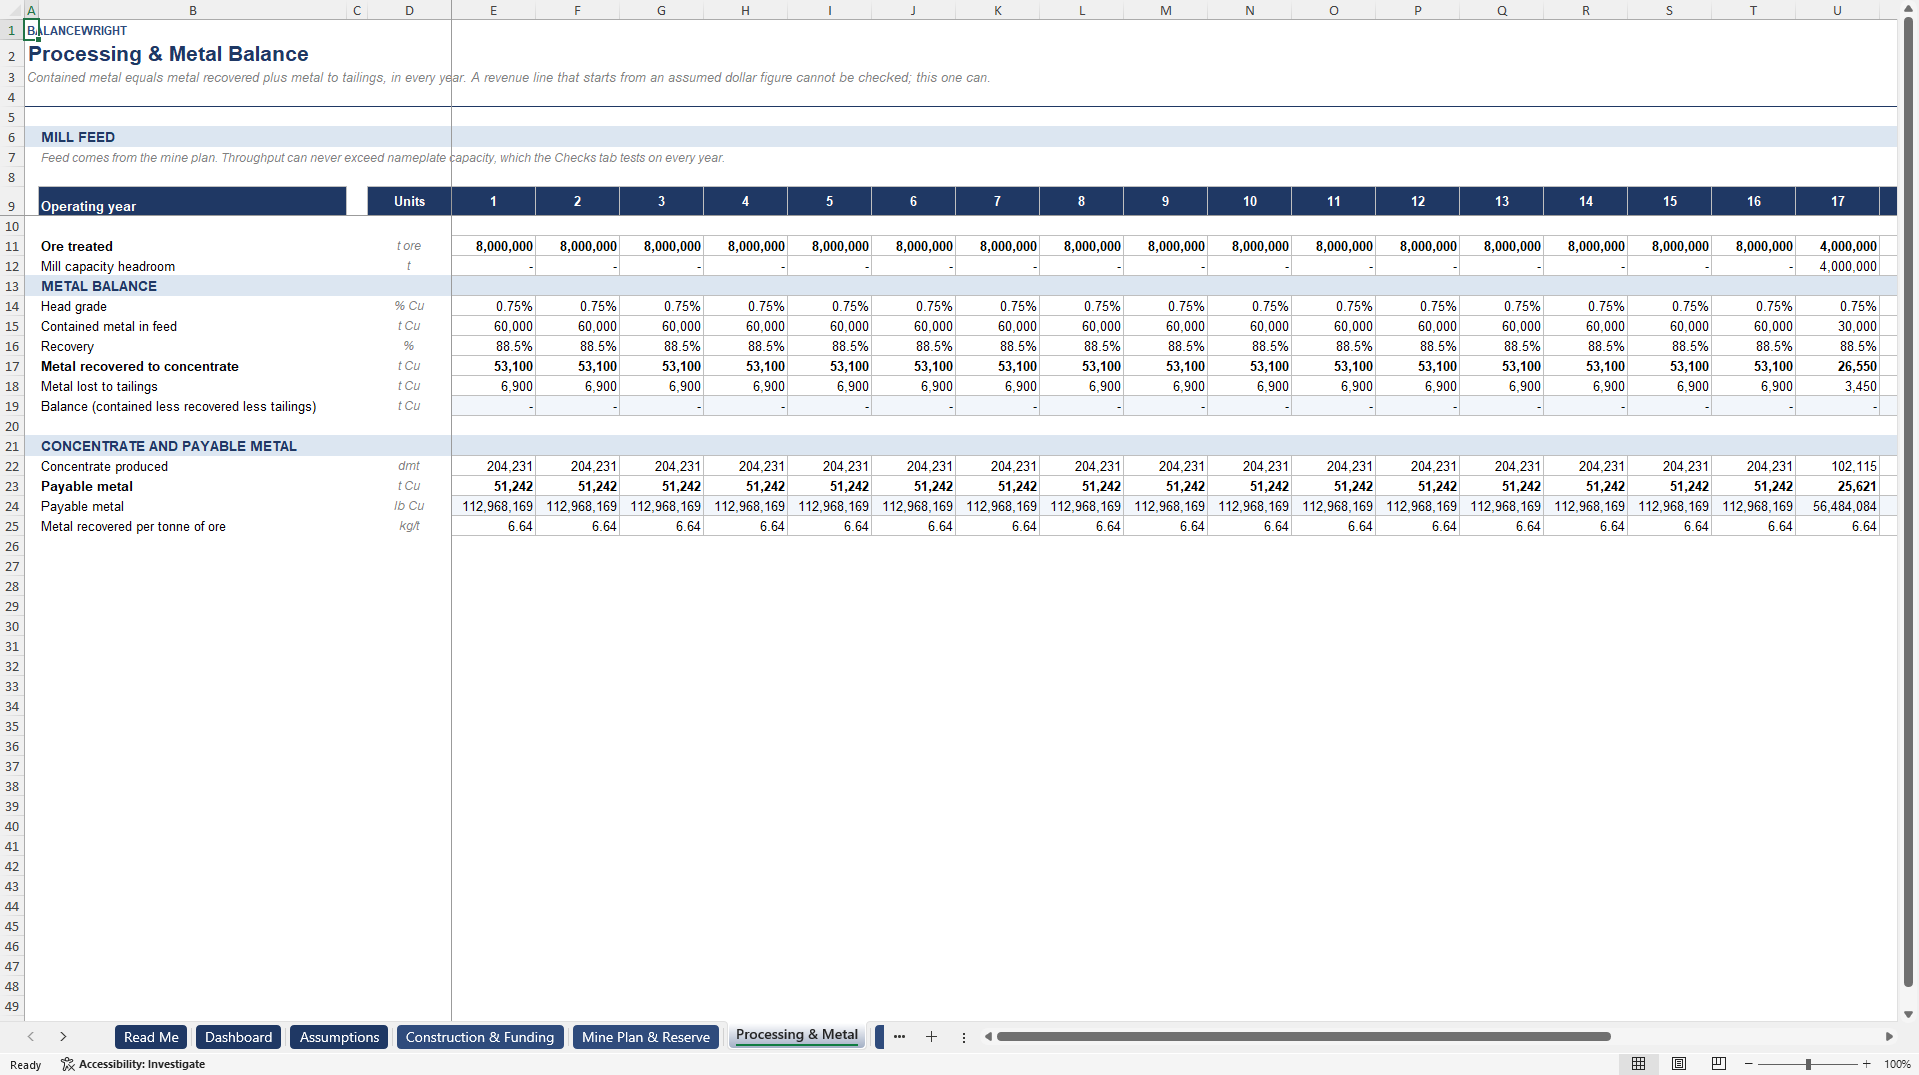Select row 17 header
Screen dimensions: 1919x1075
tap(12, 366)
